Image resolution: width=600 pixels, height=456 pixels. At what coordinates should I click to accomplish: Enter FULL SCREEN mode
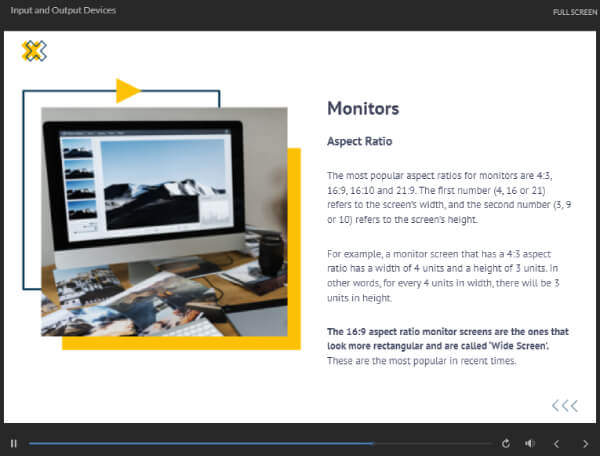pos(574,12)
